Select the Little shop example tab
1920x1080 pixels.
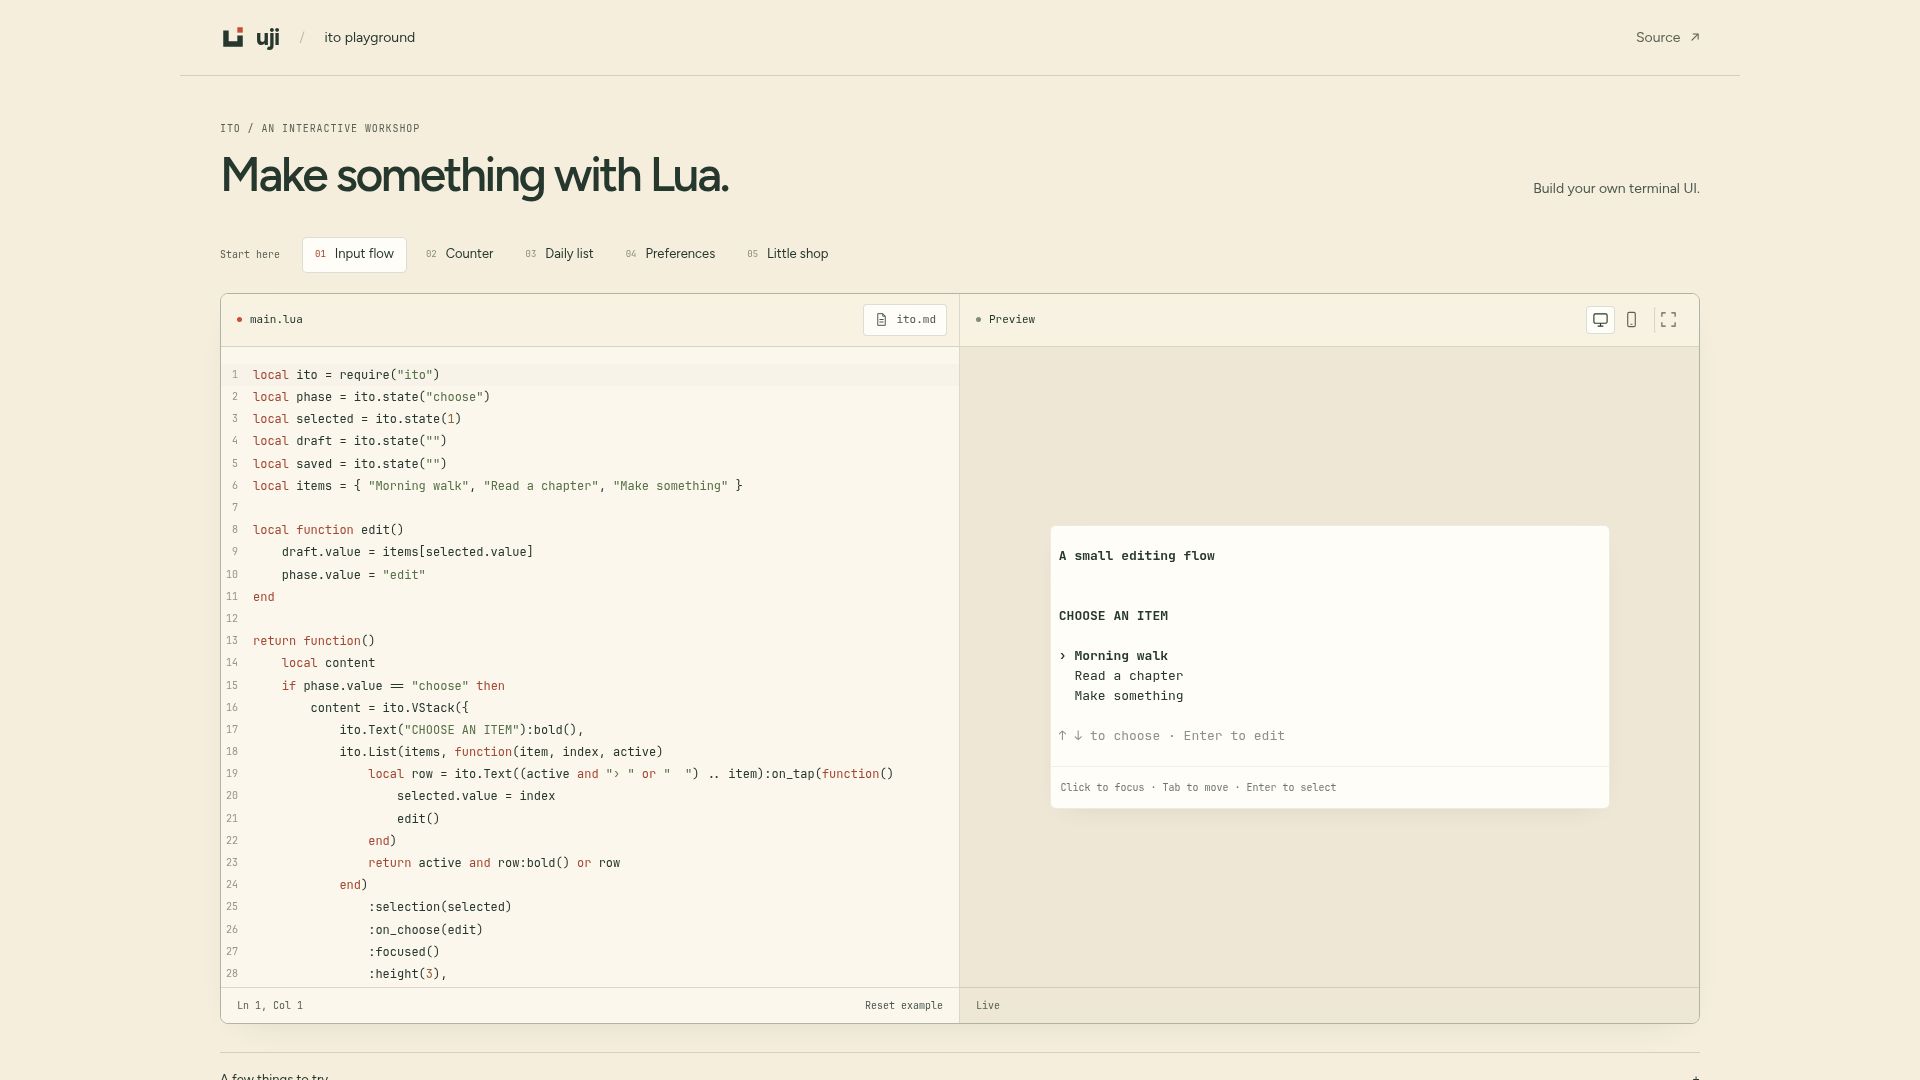coord(788,254)
